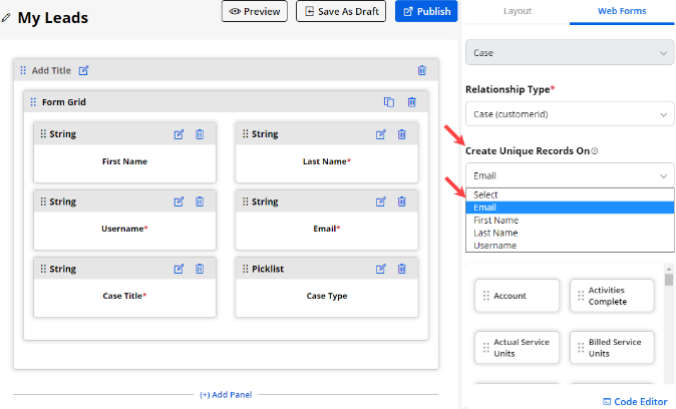Click Save As Draft
Image resolution: width=676 pixels, height=409 pixels.
341,11
